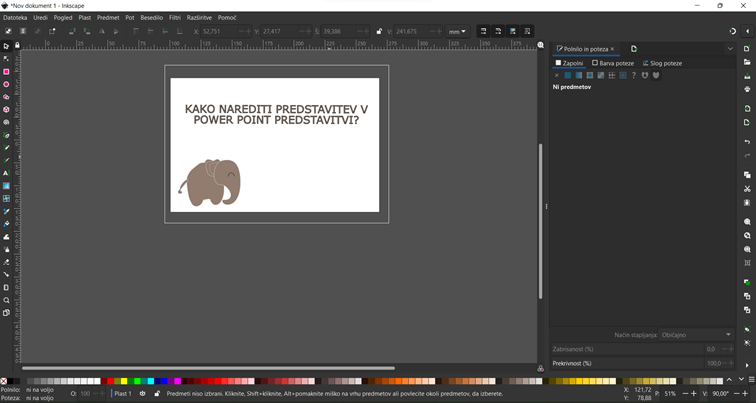Flip selected objects horizontally

coord(102,31)
